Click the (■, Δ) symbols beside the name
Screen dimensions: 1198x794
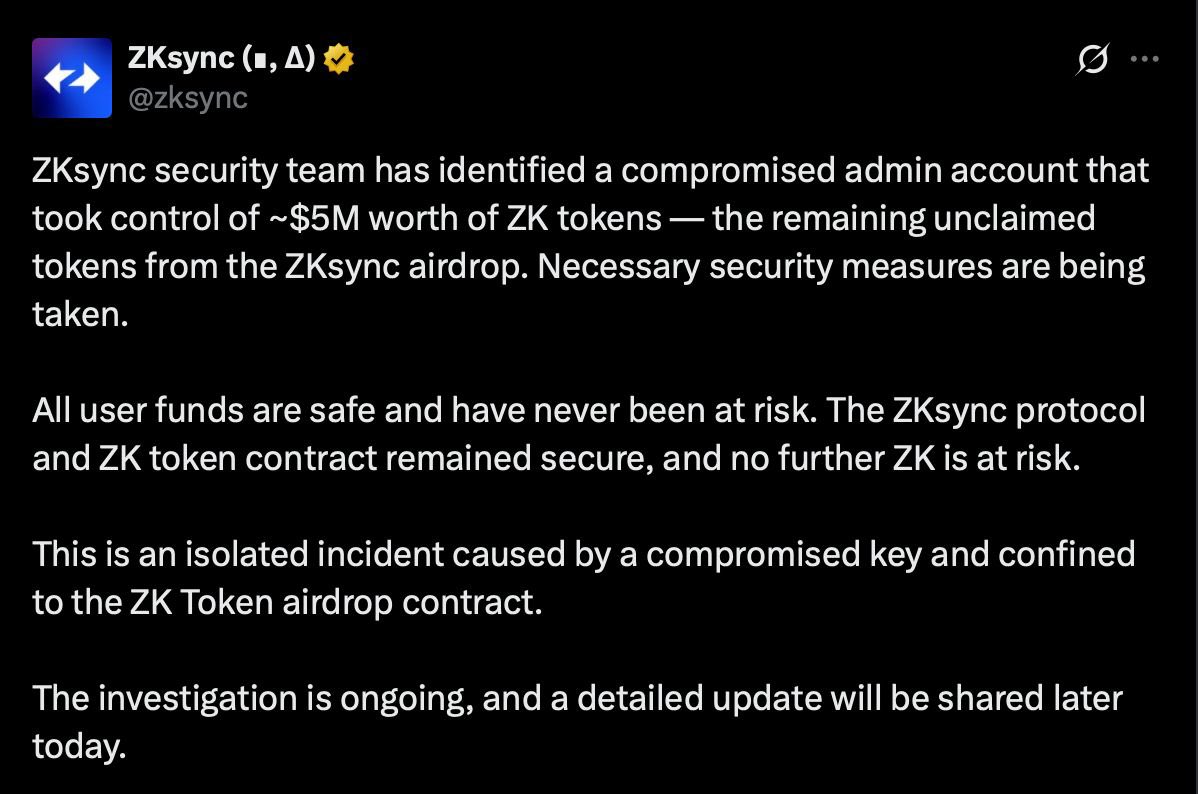[281, 58]
